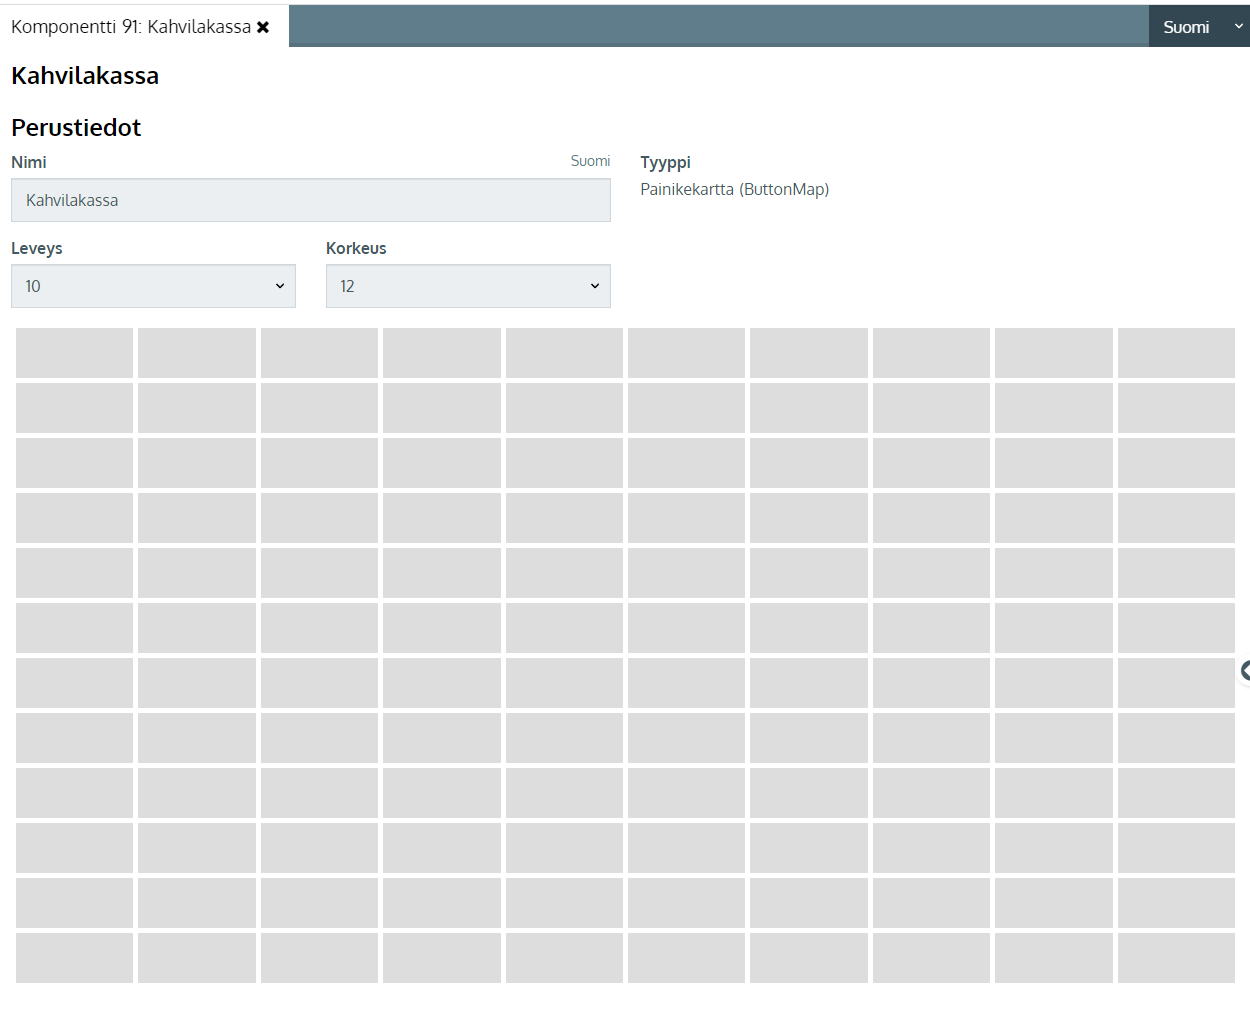Switch to Komponentti 91: Kahvilakassa tab
1250x1023 pixels.
pyautogui.click(x=131, y=27)
